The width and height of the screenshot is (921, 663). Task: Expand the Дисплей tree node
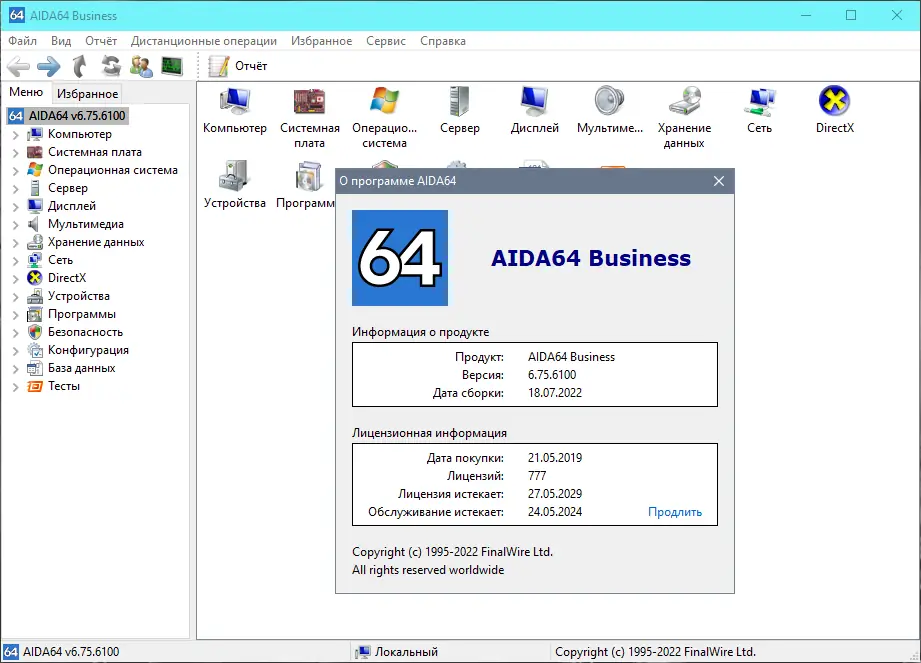click(x=16, y=207)
